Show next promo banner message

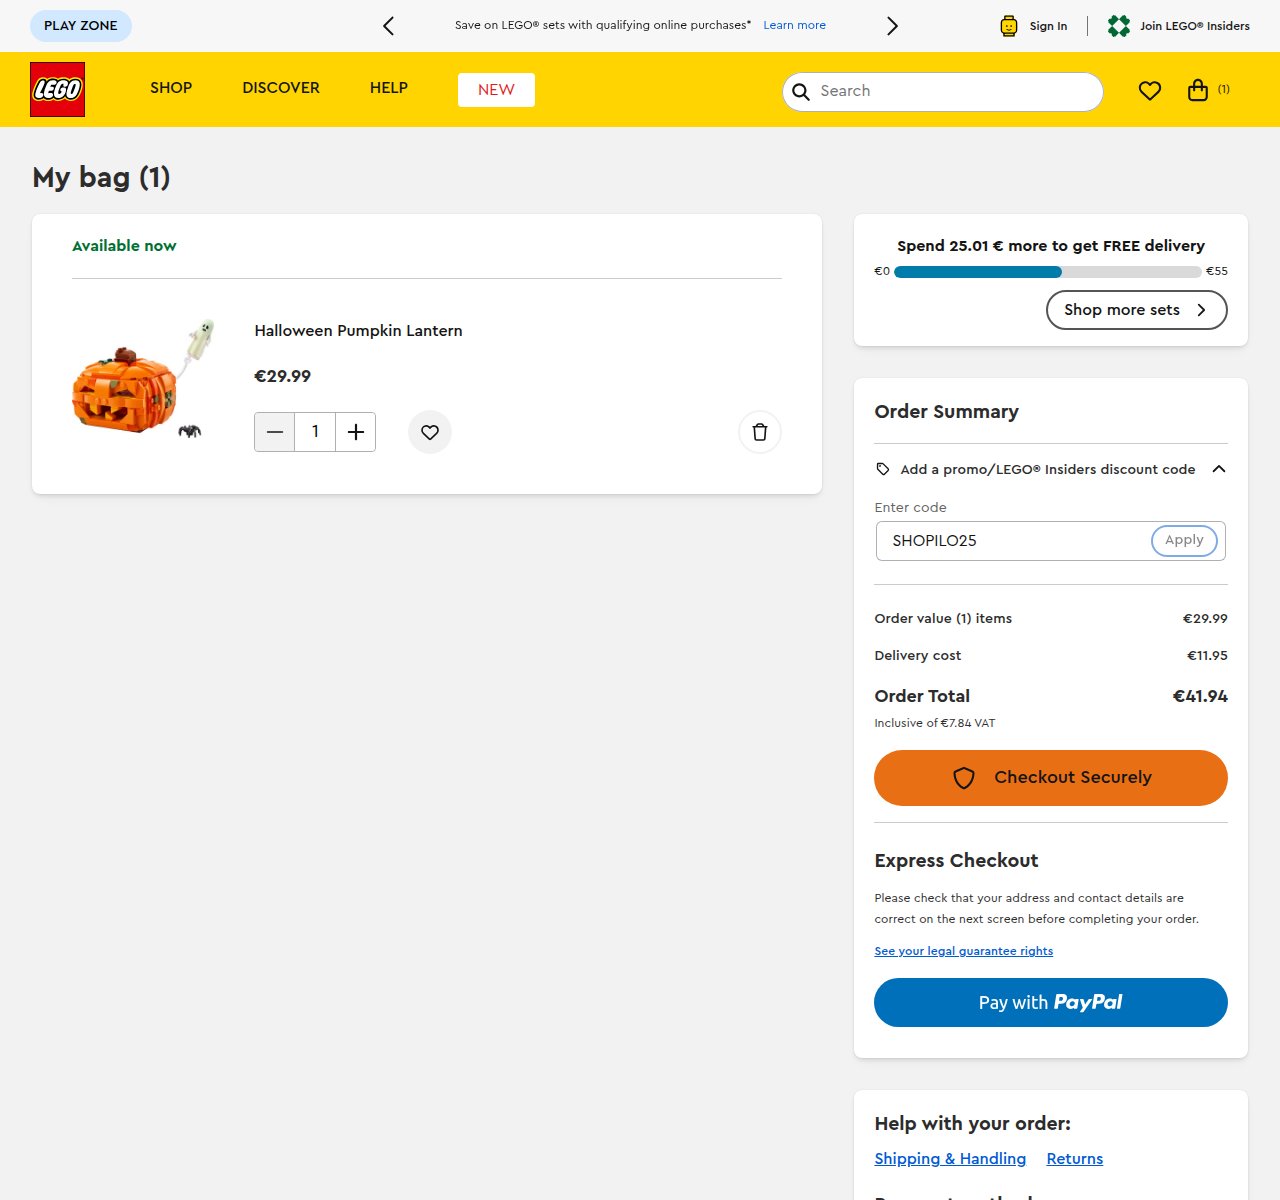pyautogui.click(x=892, y=26)
